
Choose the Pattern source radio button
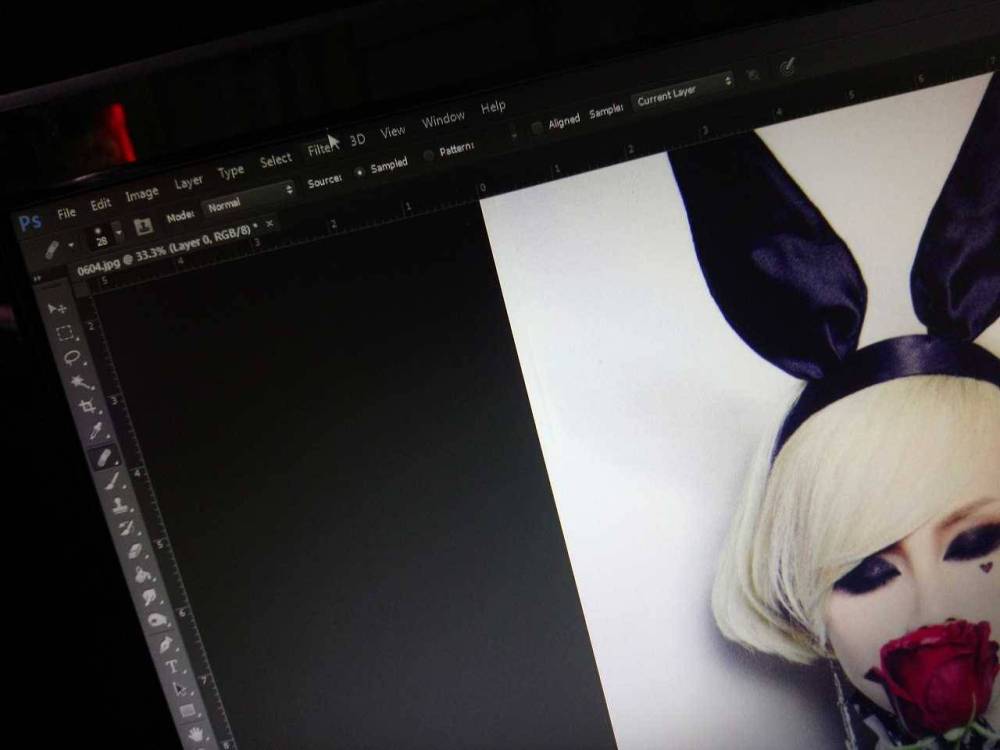click(429, 155)
